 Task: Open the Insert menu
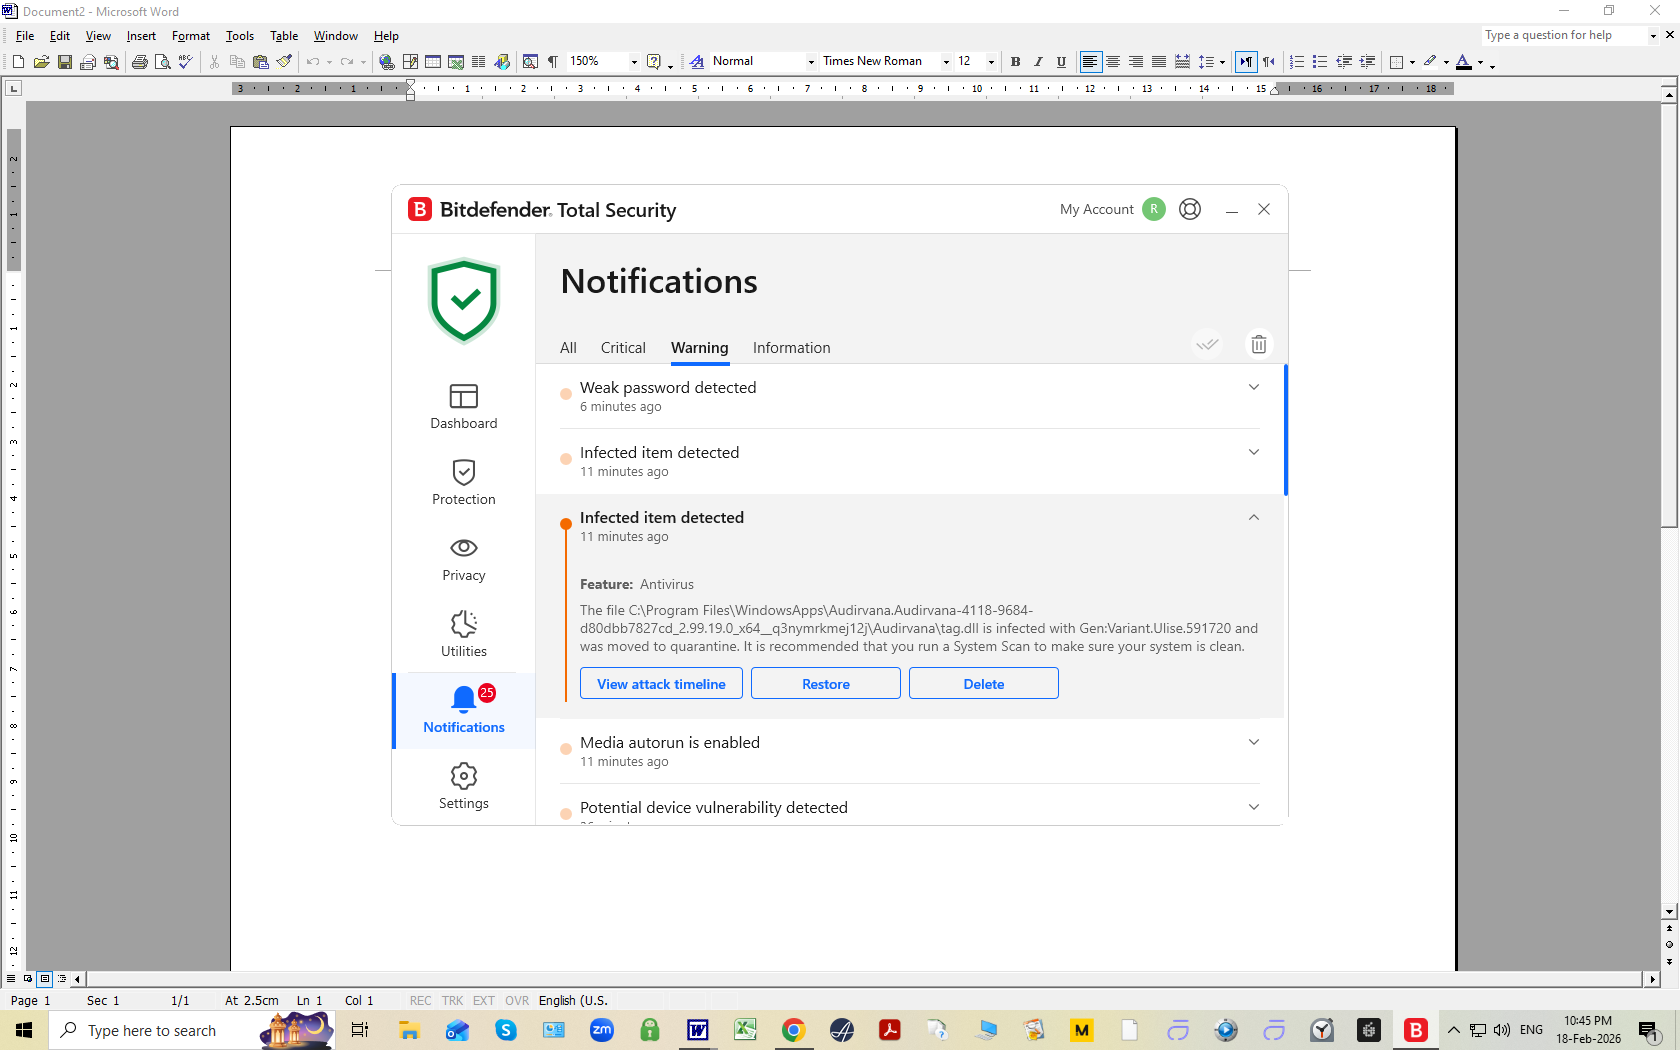click(141, 36)
